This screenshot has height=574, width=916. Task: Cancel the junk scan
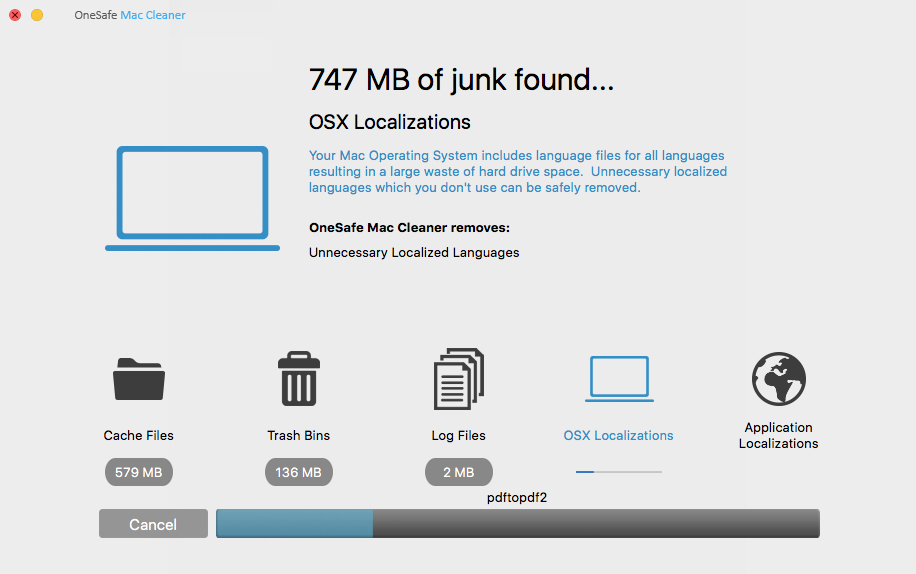click(x=153, y=524)
